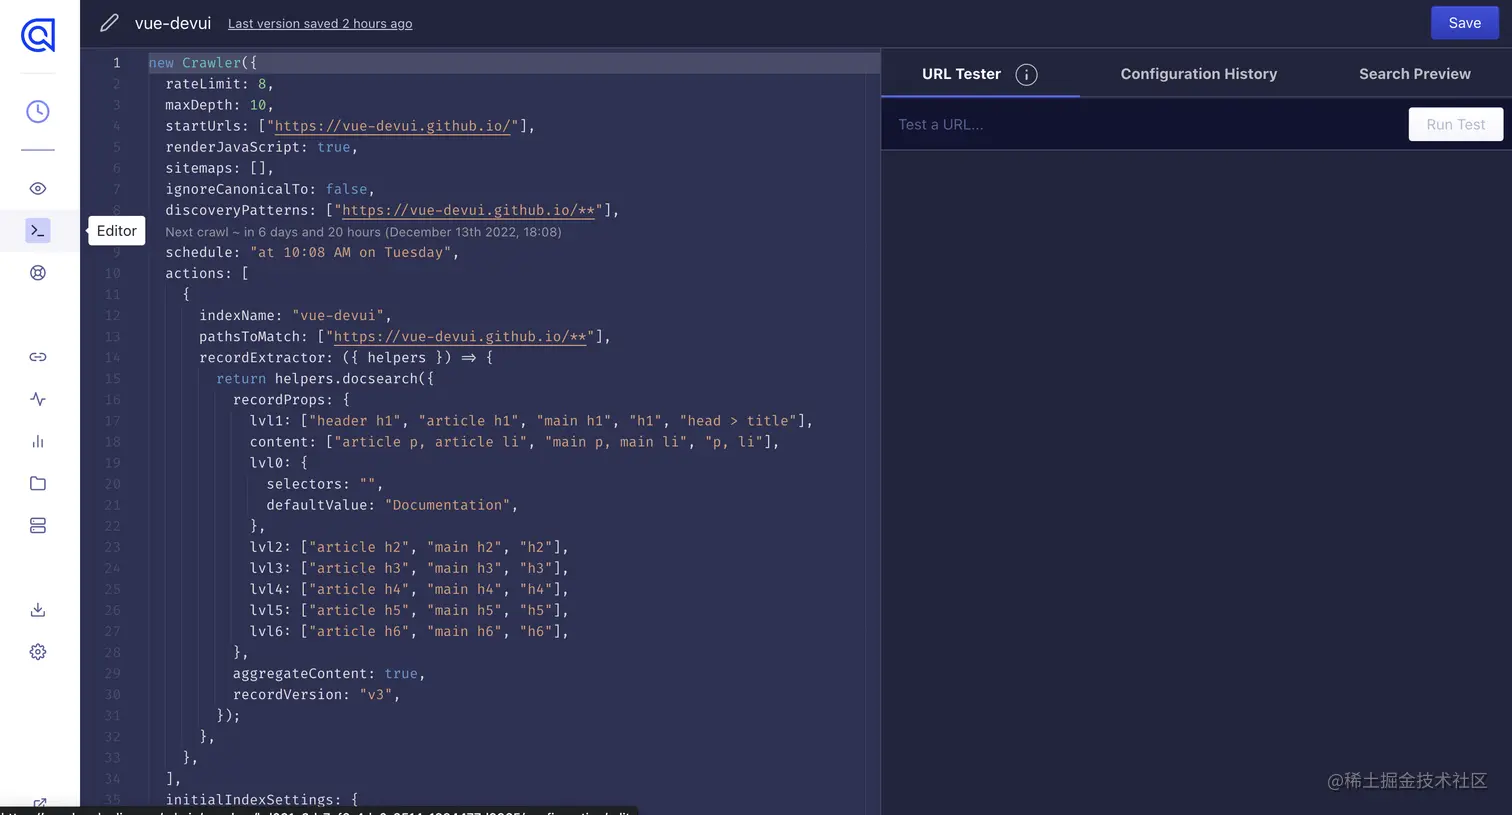Open the folder icon in sidebar
This screenshot has width=1512, height=815.
click(38, 483)
